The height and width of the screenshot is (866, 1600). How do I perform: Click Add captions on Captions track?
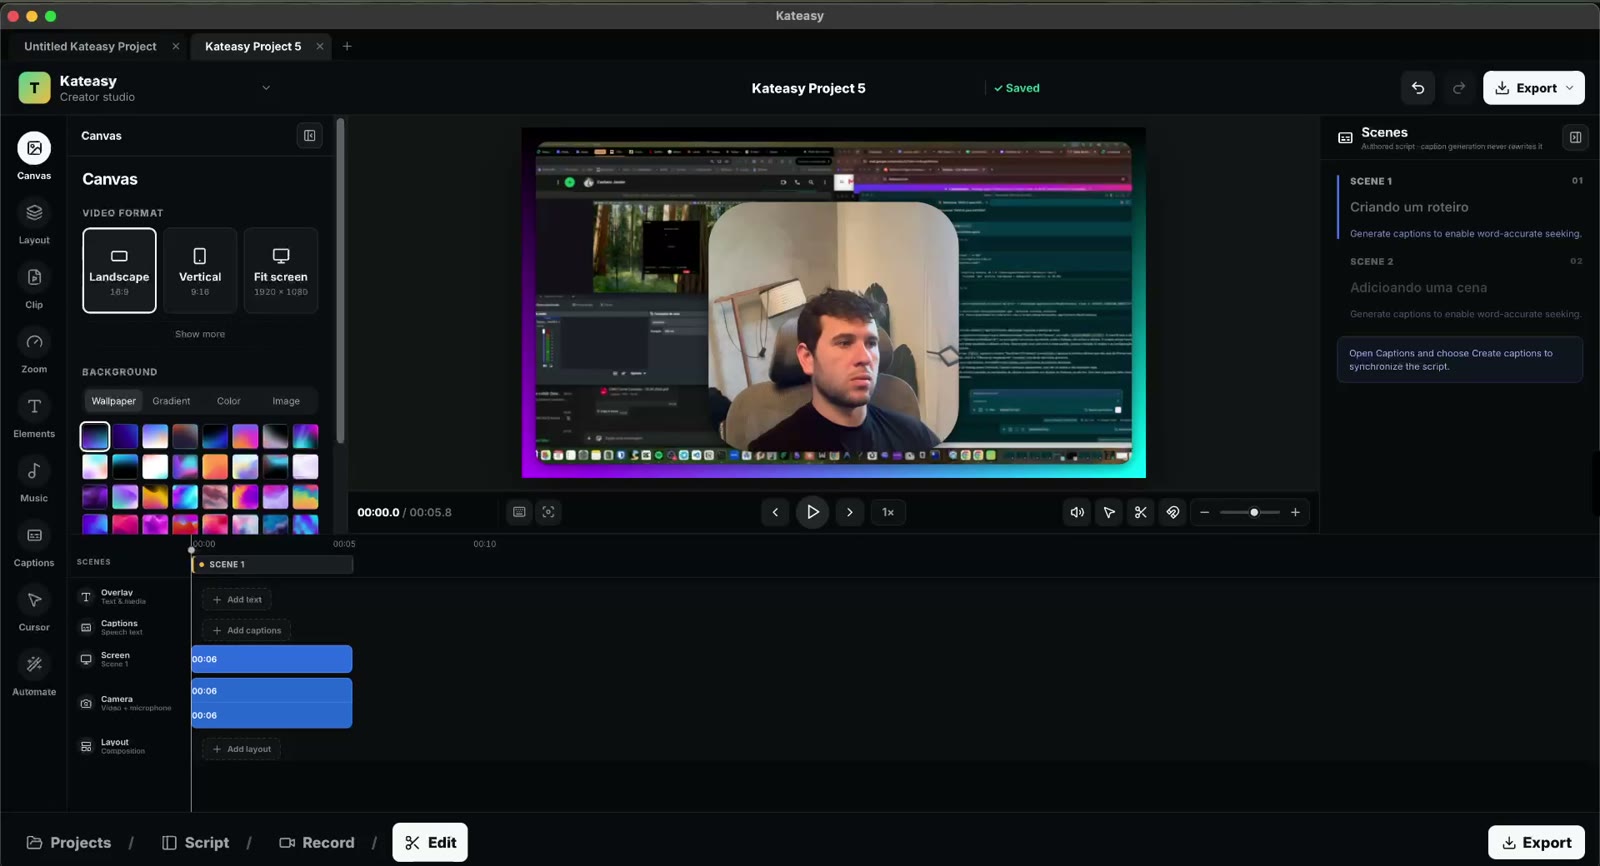coord(247,631)
